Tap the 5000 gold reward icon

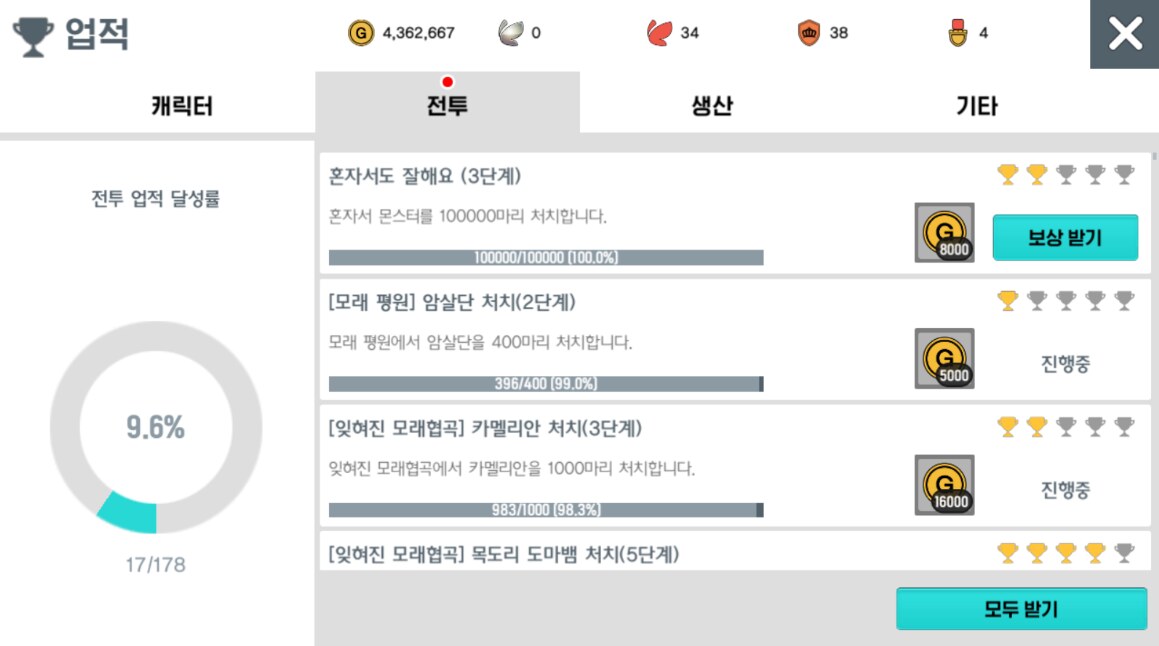(944, 358)
